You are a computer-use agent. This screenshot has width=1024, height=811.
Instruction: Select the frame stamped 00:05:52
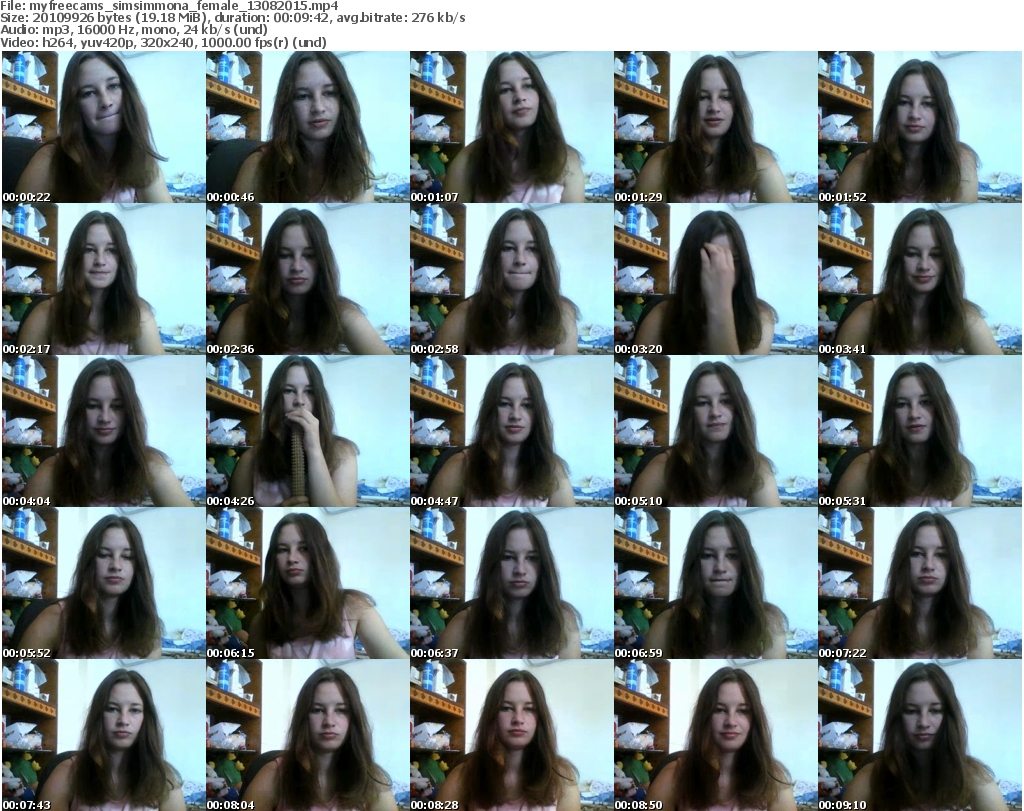pos(103,584)
